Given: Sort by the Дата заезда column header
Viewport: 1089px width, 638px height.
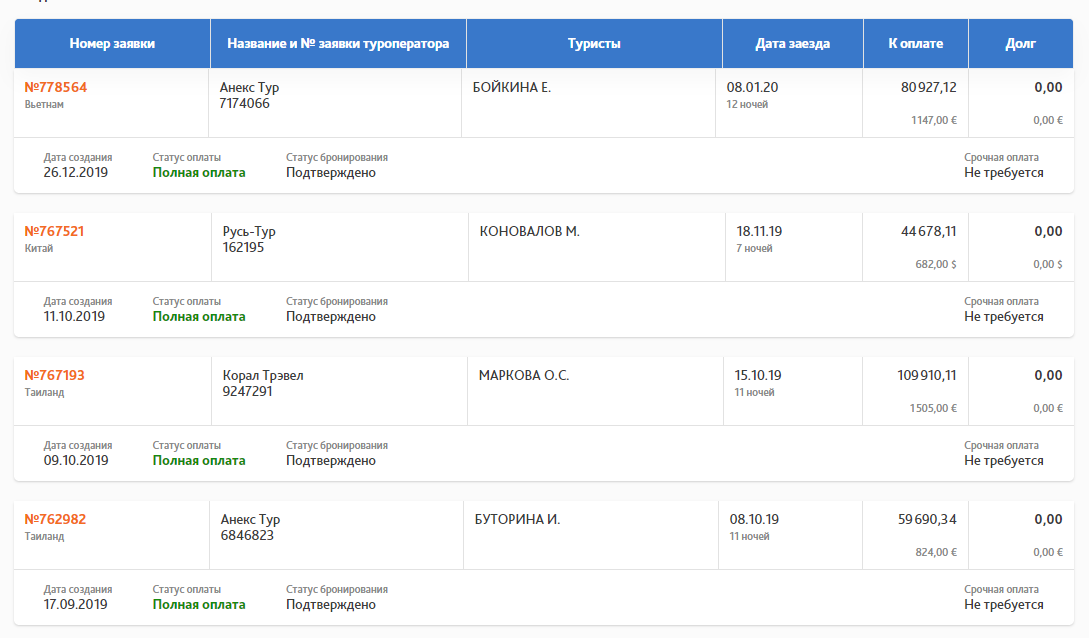Looking at the screenshot, I should 792,43.
